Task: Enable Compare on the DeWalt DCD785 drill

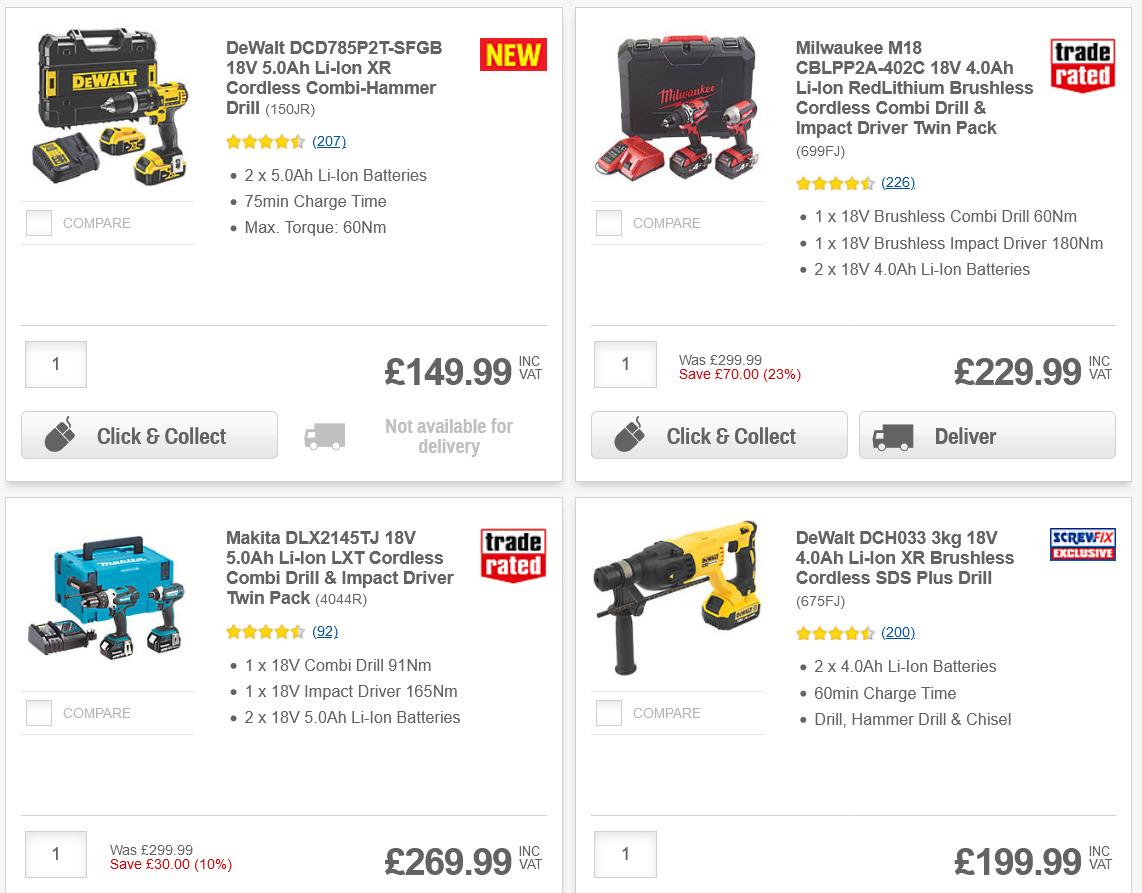Action: (38, 223)
